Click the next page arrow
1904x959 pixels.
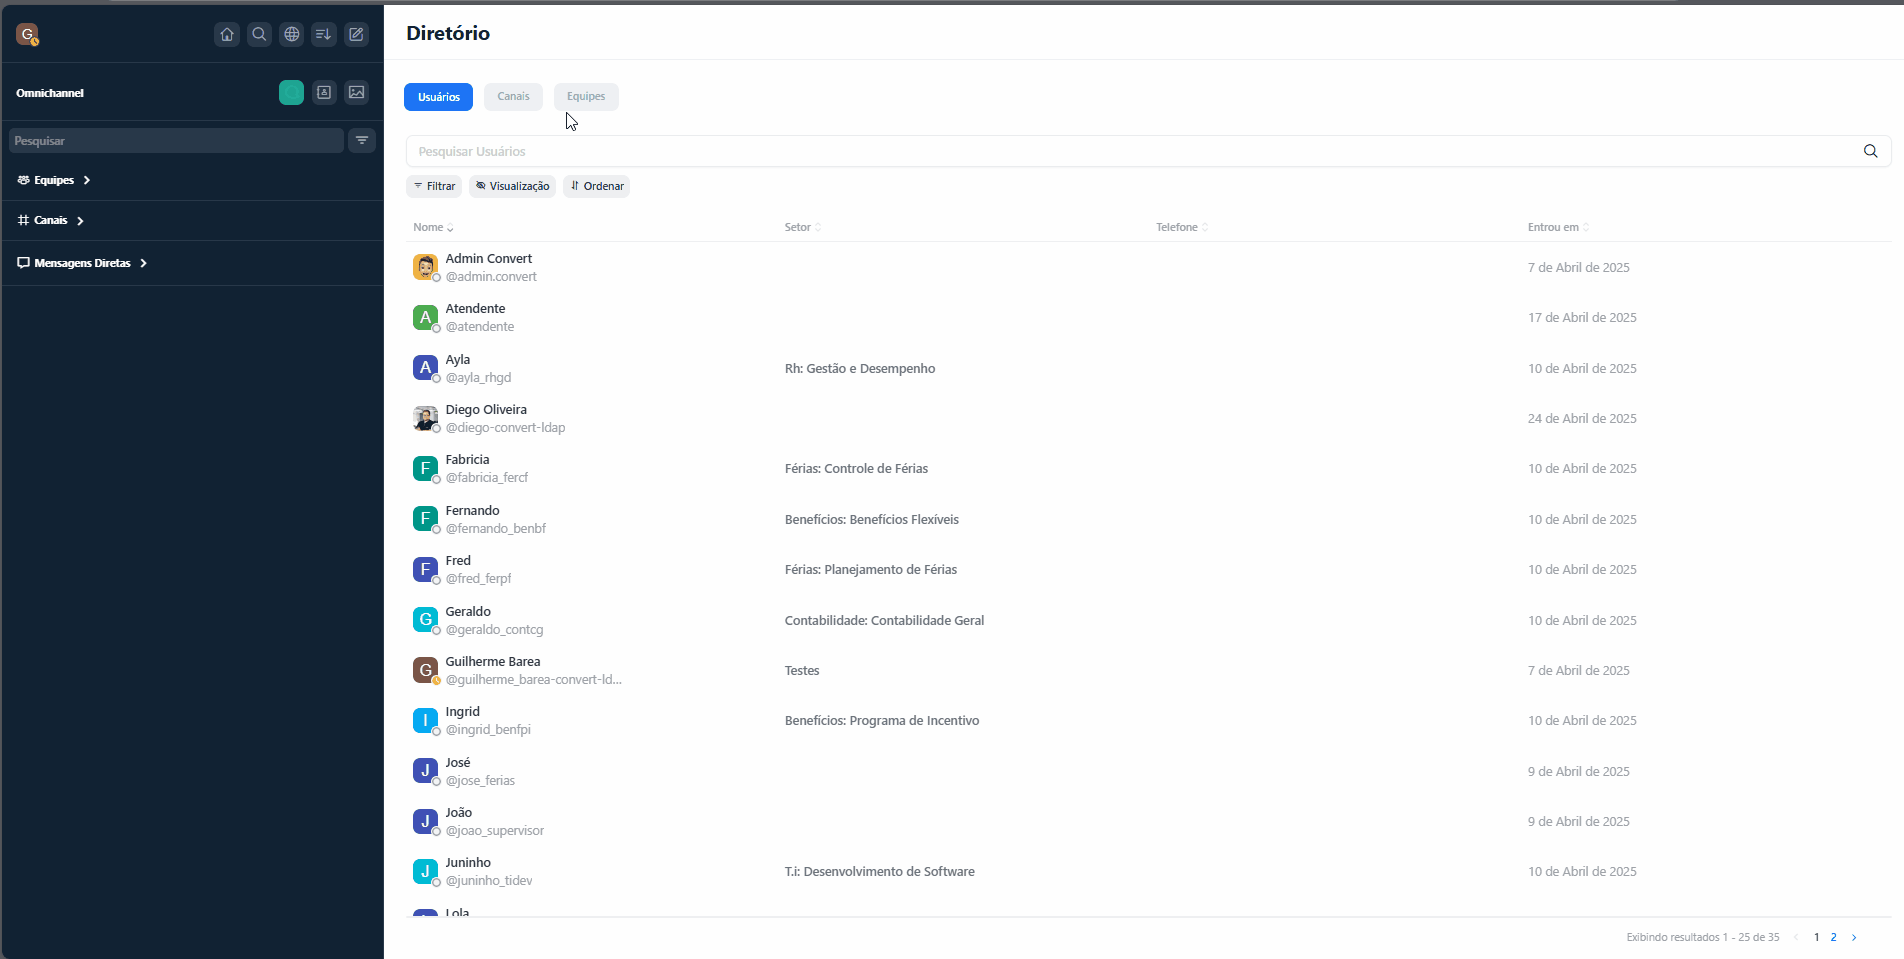tap(1854, 937)
